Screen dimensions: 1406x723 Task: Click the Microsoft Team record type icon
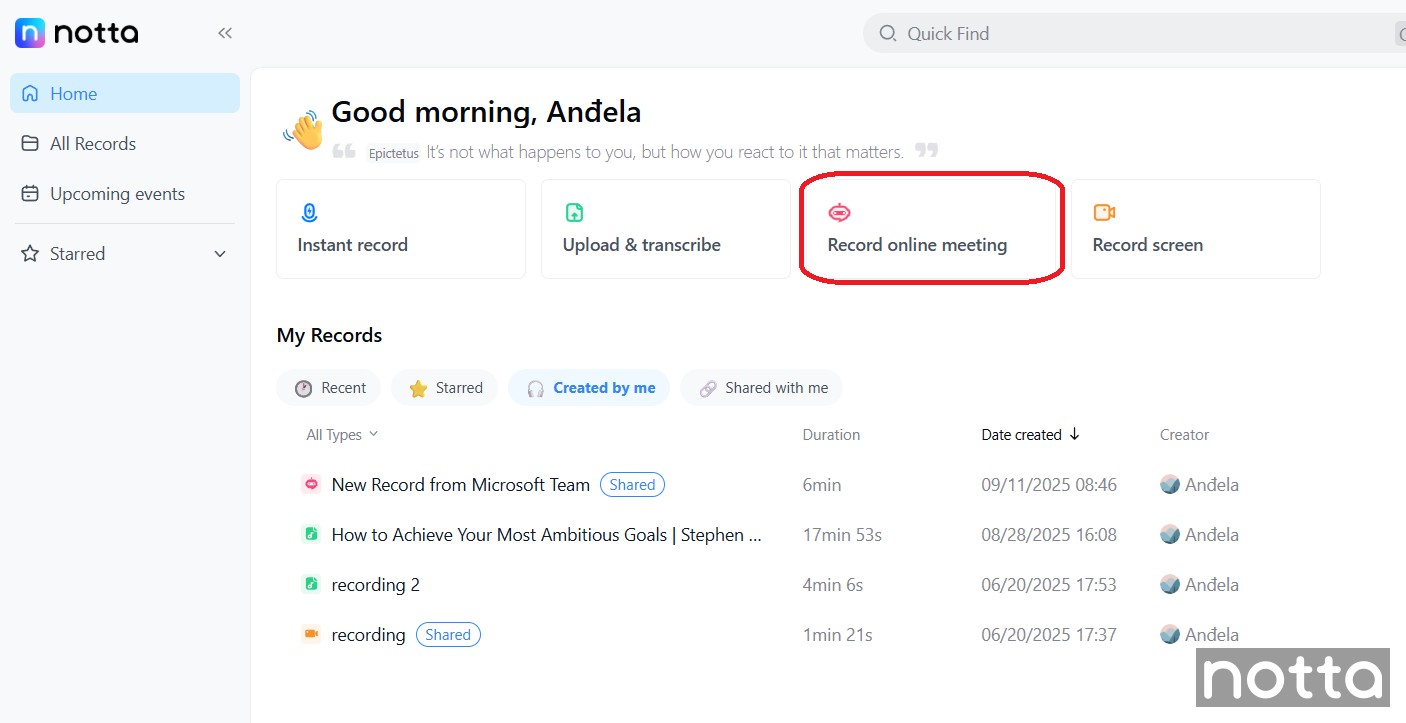311,484
